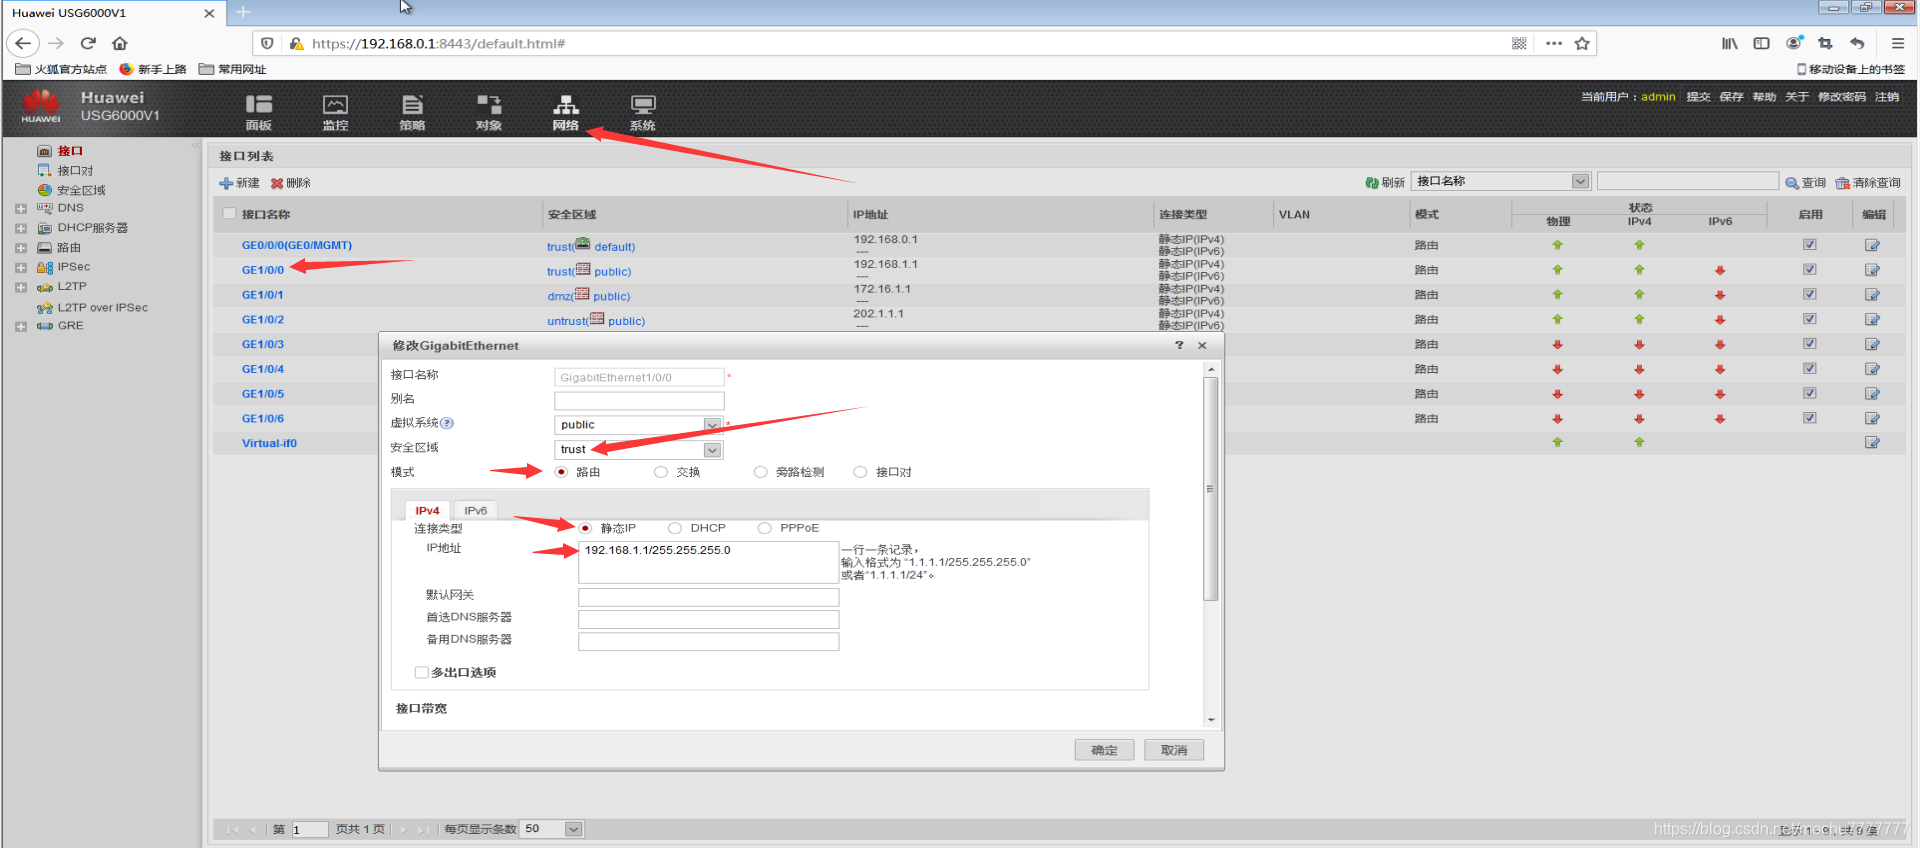Image resolution: width=1920 pixels, height=848 pixels.
Task: Open the page actions three-dot icon
Action: tap(1554, 43)
